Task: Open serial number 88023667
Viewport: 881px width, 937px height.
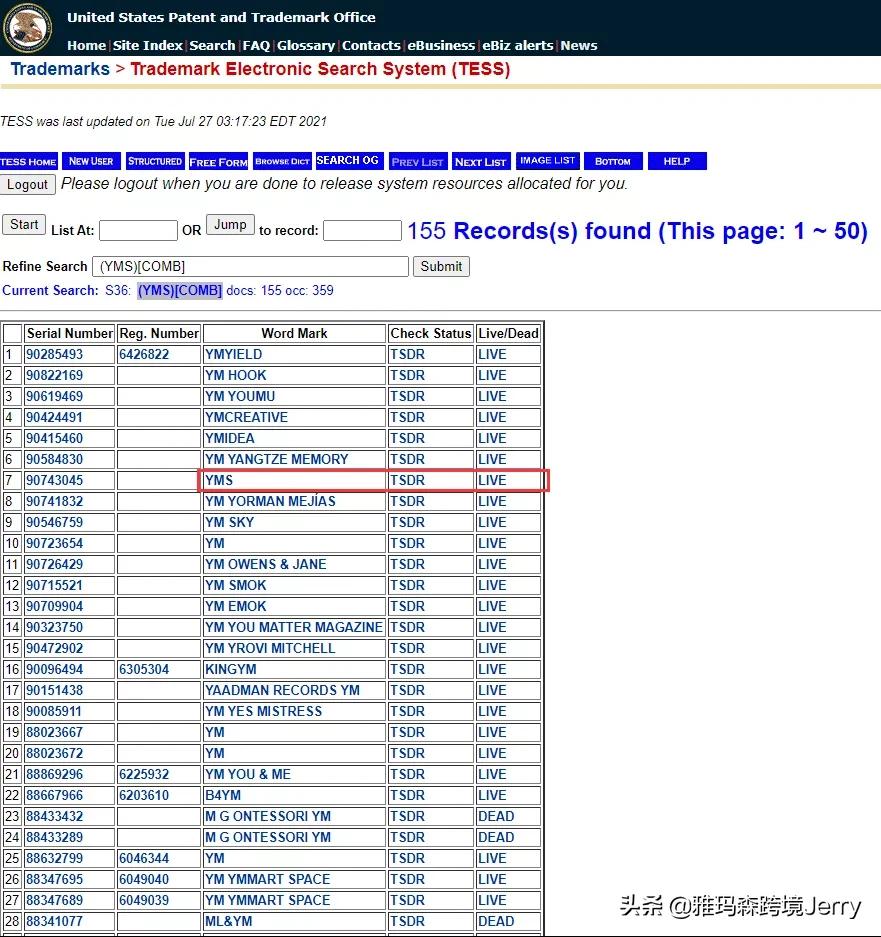Action: click(54, 732)
